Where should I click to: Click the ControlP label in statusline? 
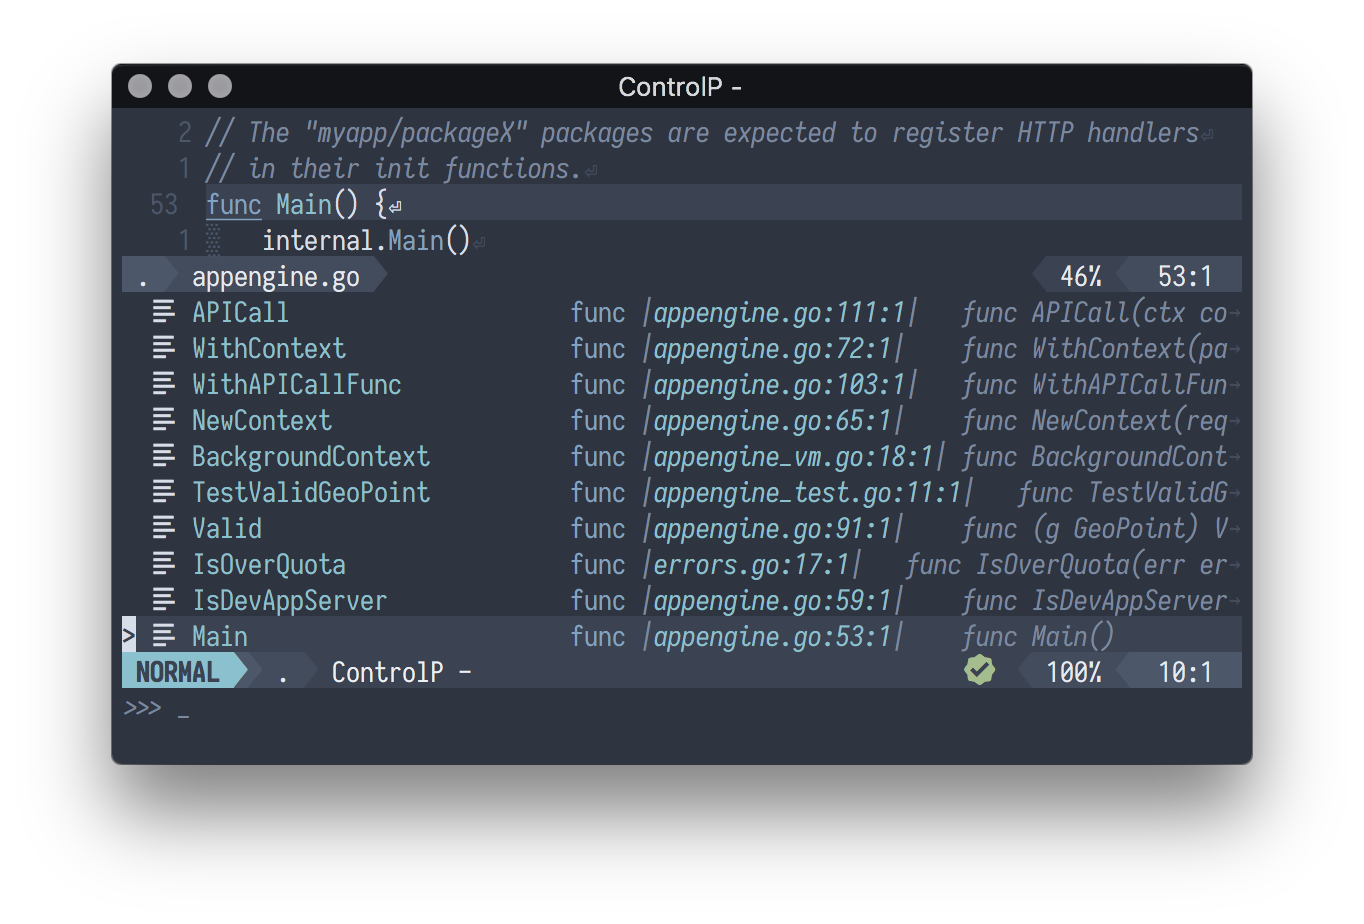[401, 672]
